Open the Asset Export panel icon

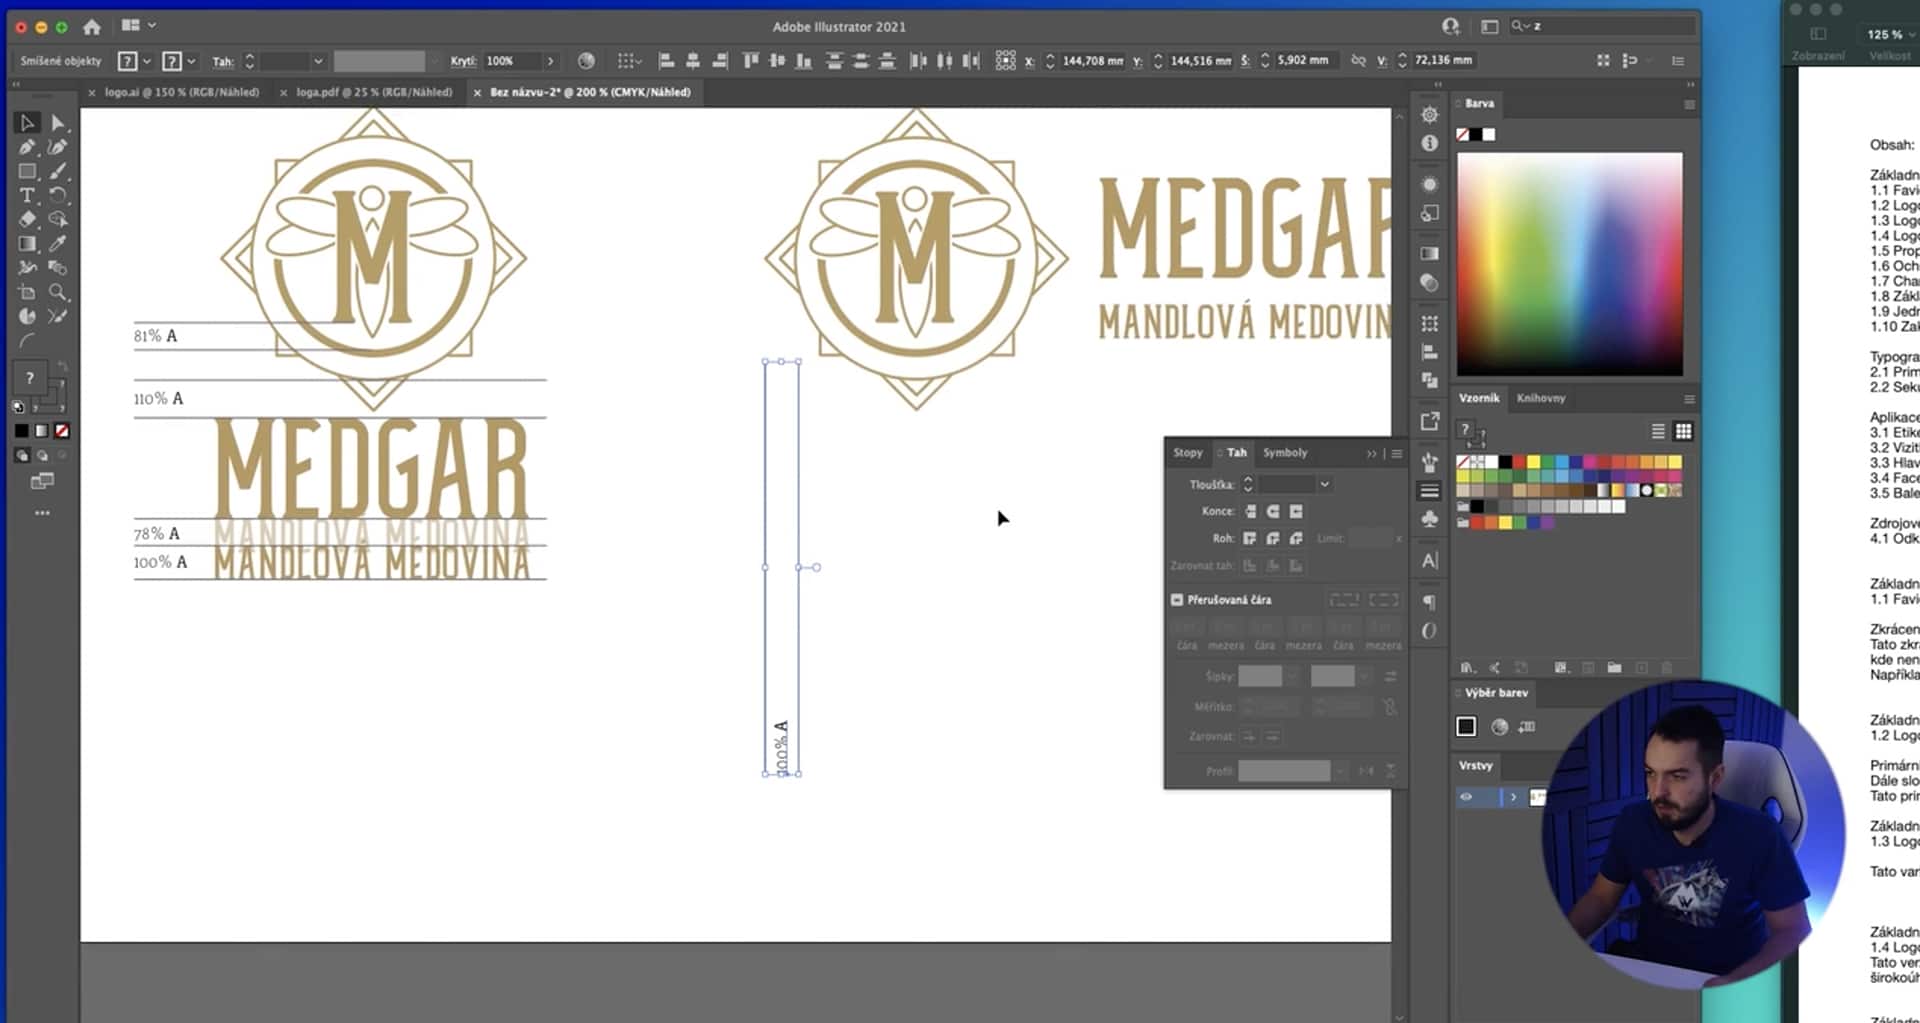(1430, 421)
